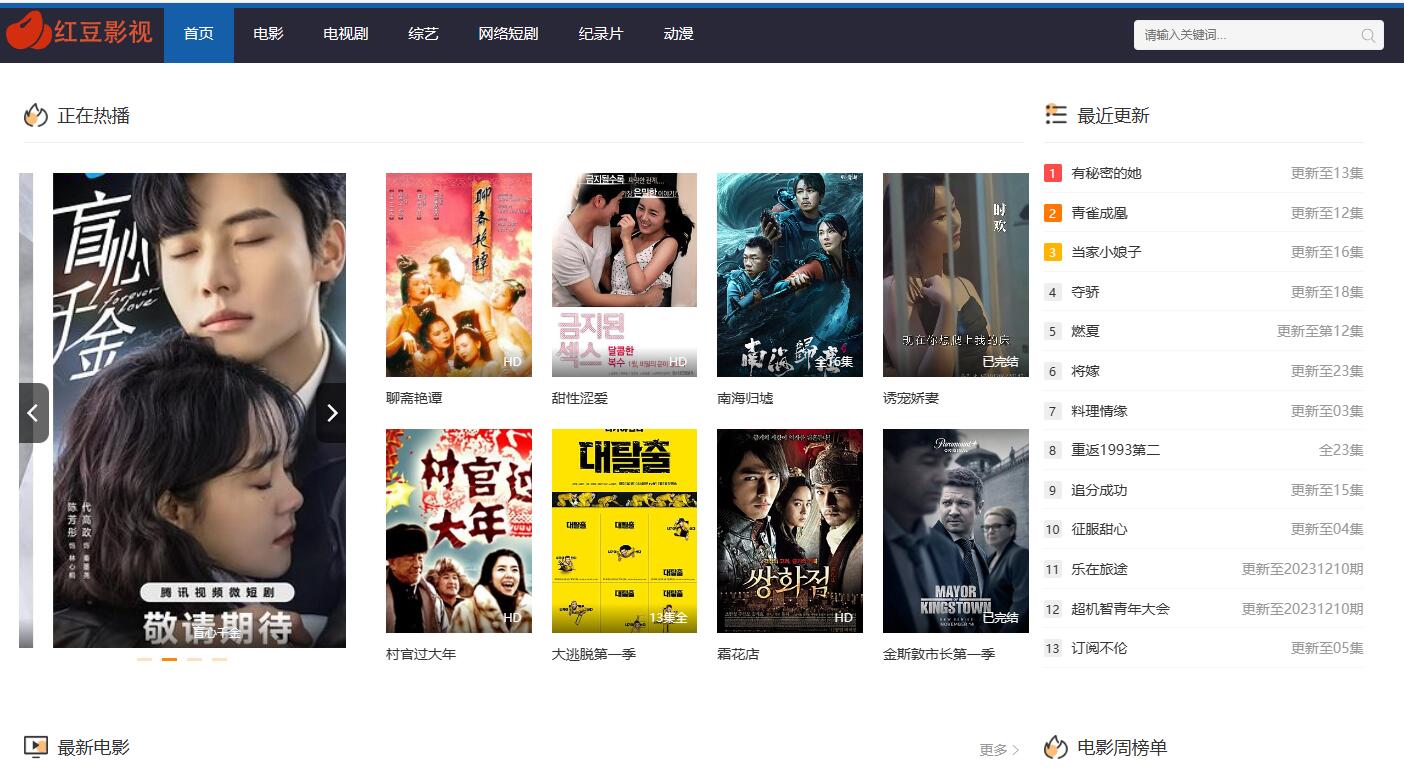Open 超机智青年大会 in recent updates
Screen dimensions: 1404x772
[1120, 609]
